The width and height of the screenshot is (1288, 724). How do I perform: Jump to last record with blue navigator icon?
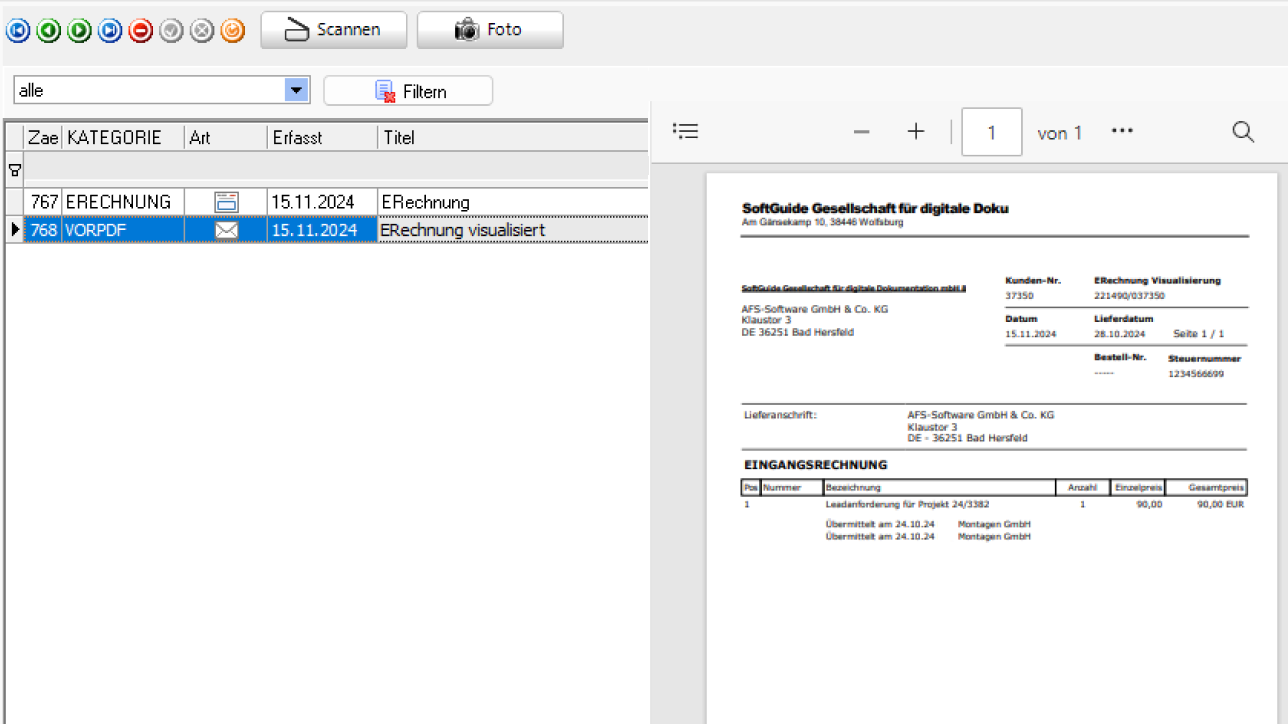point(110,31)
